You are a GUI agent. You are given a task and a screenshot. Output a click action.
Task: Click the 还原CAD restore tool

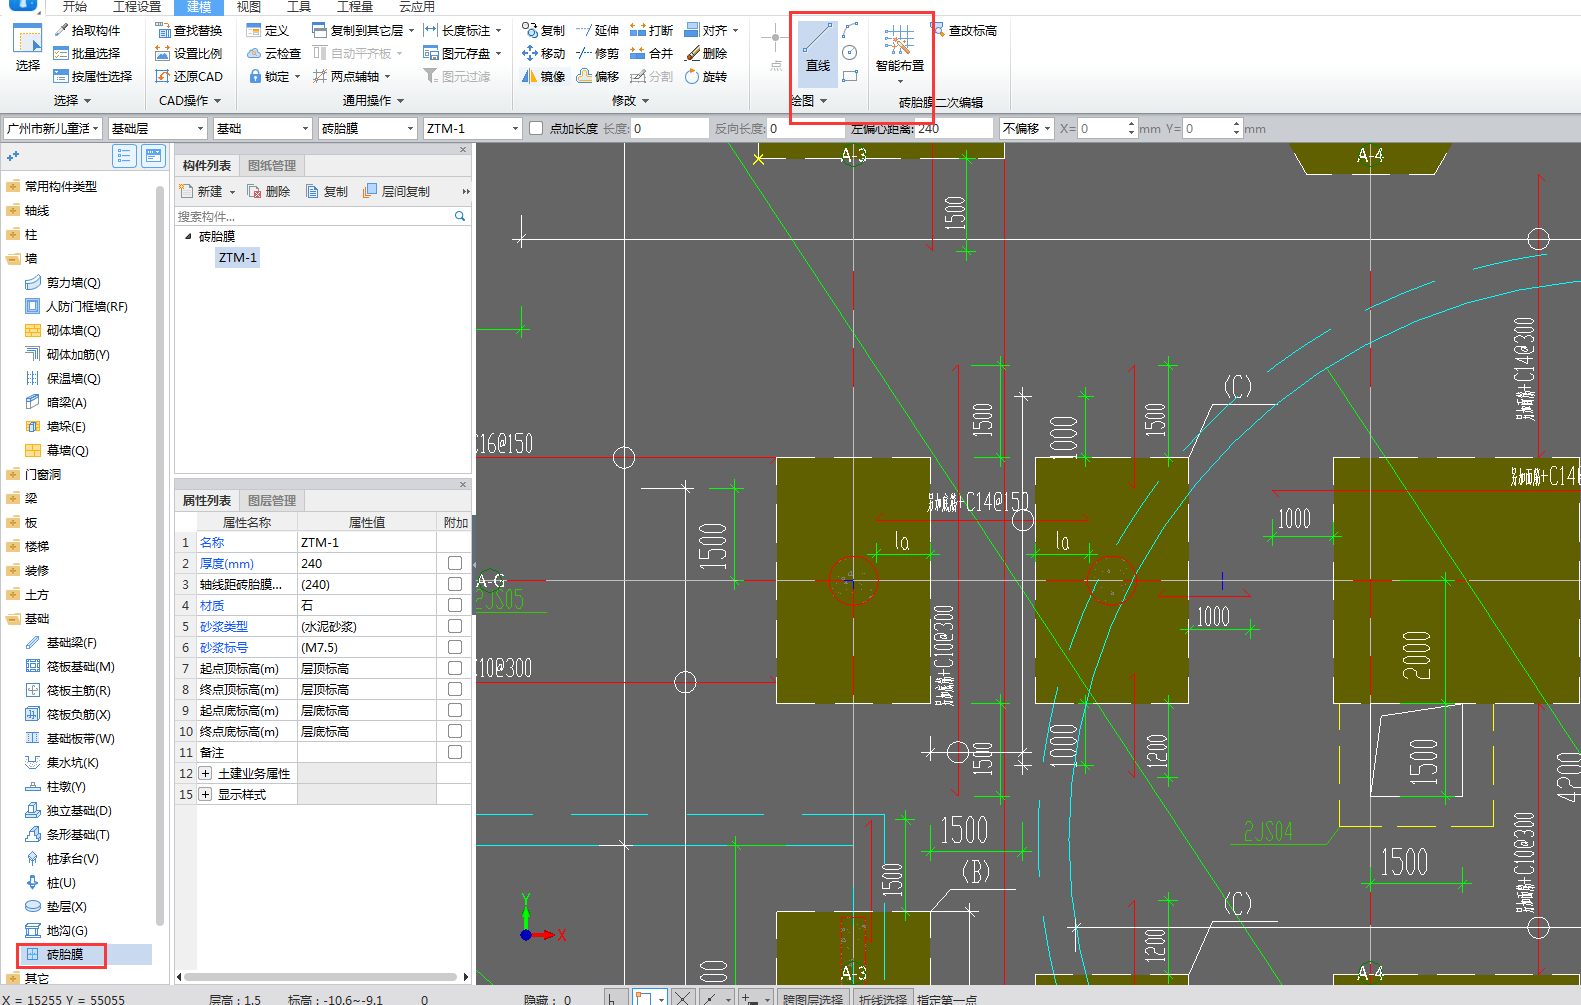(x=189, y=76)
